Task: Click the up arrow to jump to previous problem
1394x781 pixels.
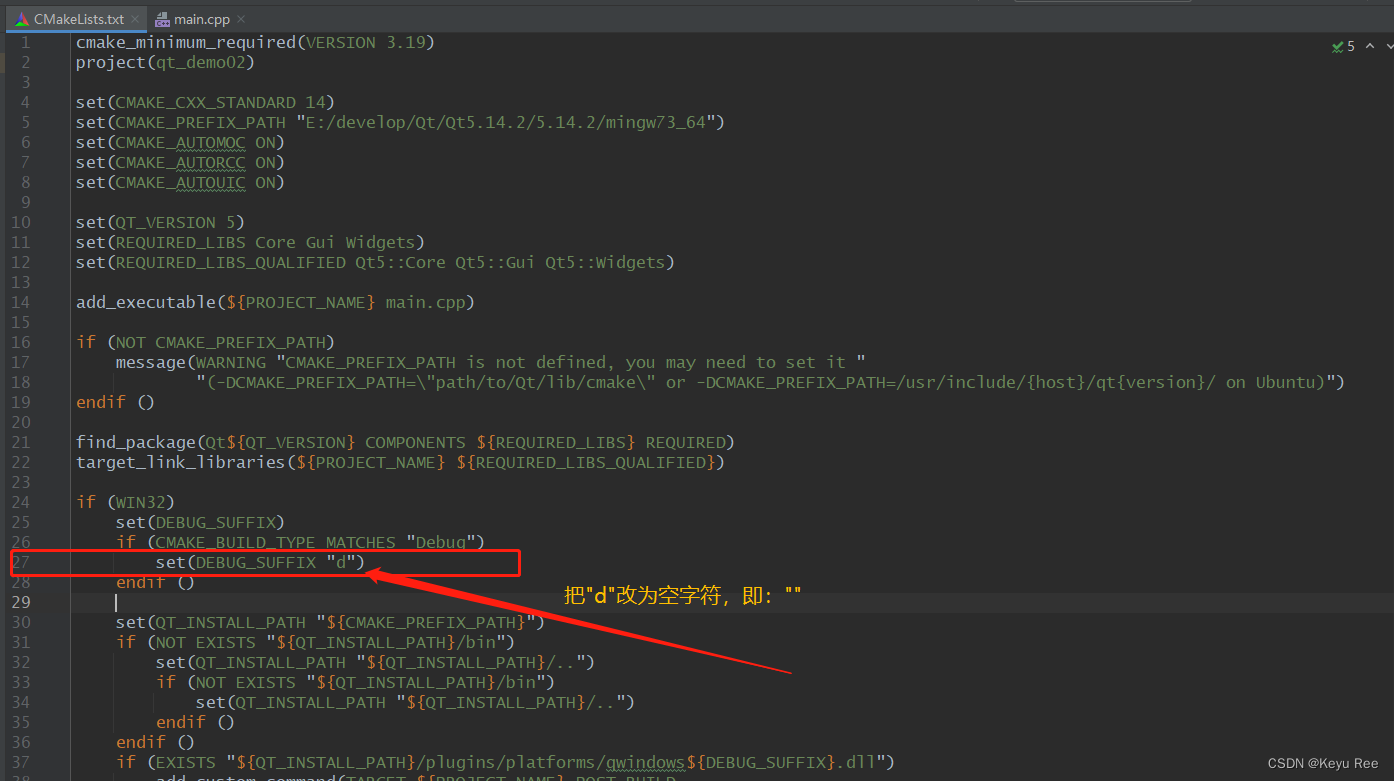Action: (x=1369, y=46)
